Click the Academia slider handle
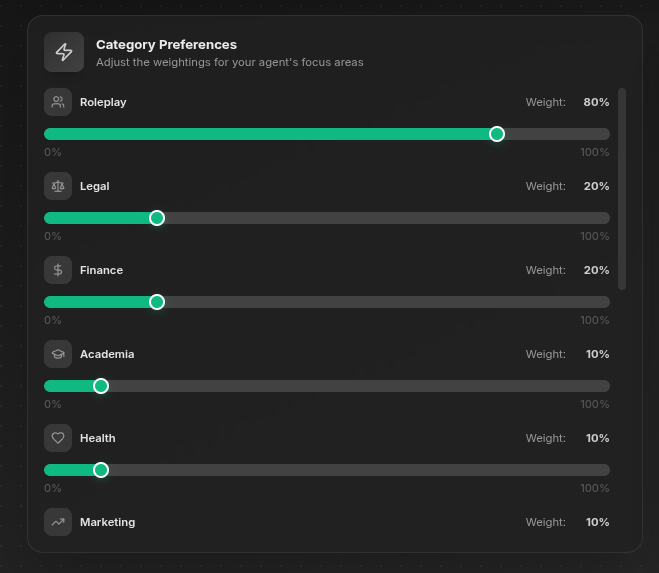This screenshot has width=659, height=573. [101, 386]
